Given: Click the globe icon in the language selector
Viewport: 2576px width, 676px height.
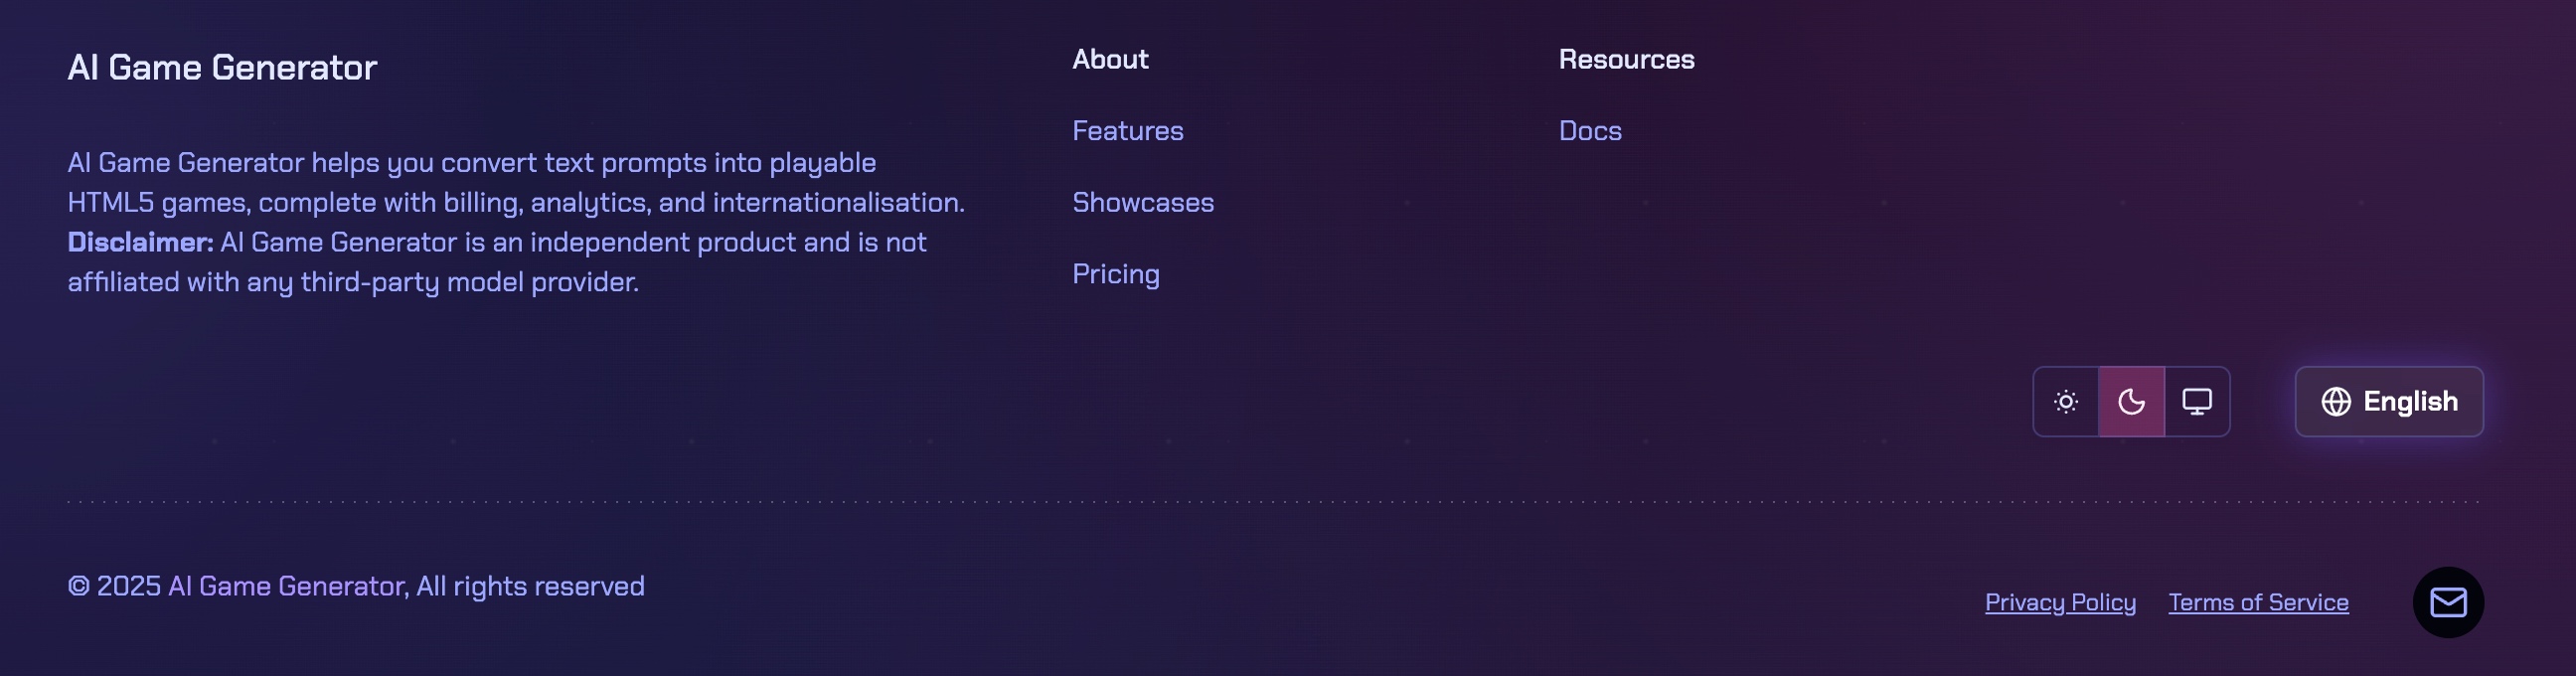Looking at the screenshot, I should pyautogui.click(x=2336, y=402).
